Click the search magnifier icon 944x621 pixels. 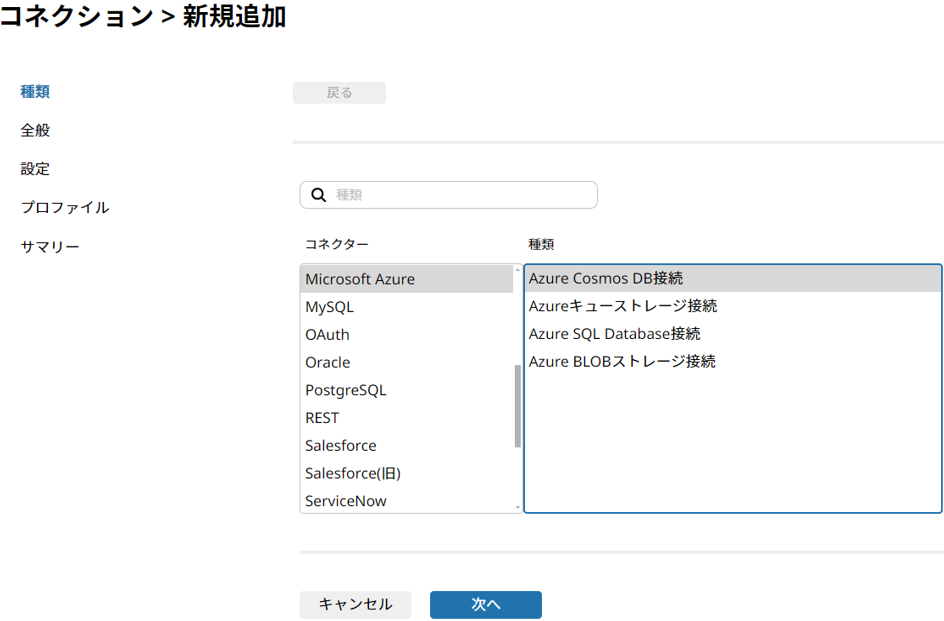tap(319, 195)
